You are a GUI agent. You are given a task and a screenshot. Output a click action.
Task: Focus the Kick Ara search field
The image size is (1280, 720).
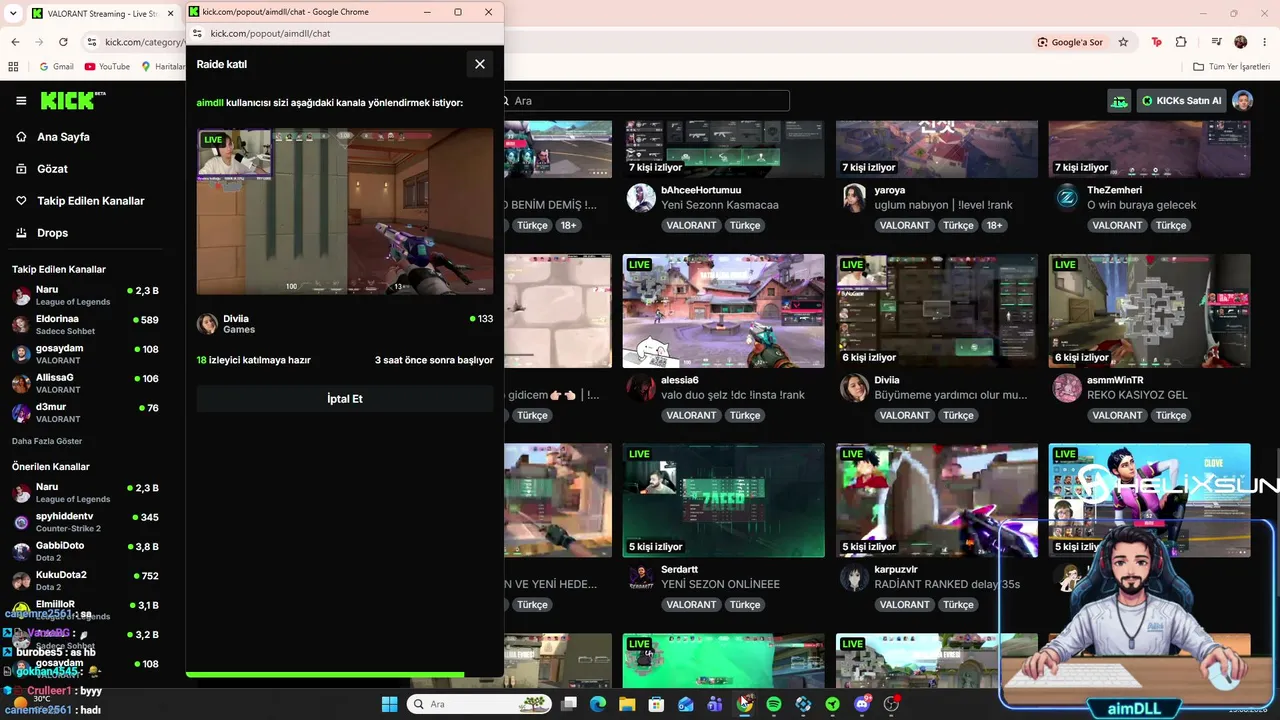(x=647, y=101)
